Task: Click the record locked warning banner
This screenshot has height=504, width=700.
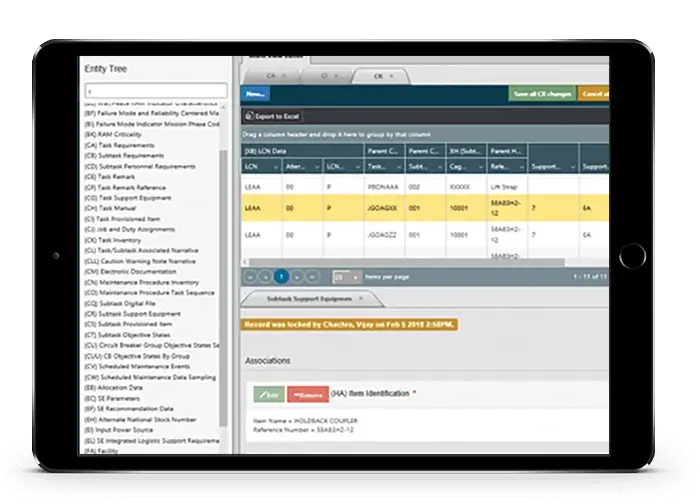Action: coord(349,325)
